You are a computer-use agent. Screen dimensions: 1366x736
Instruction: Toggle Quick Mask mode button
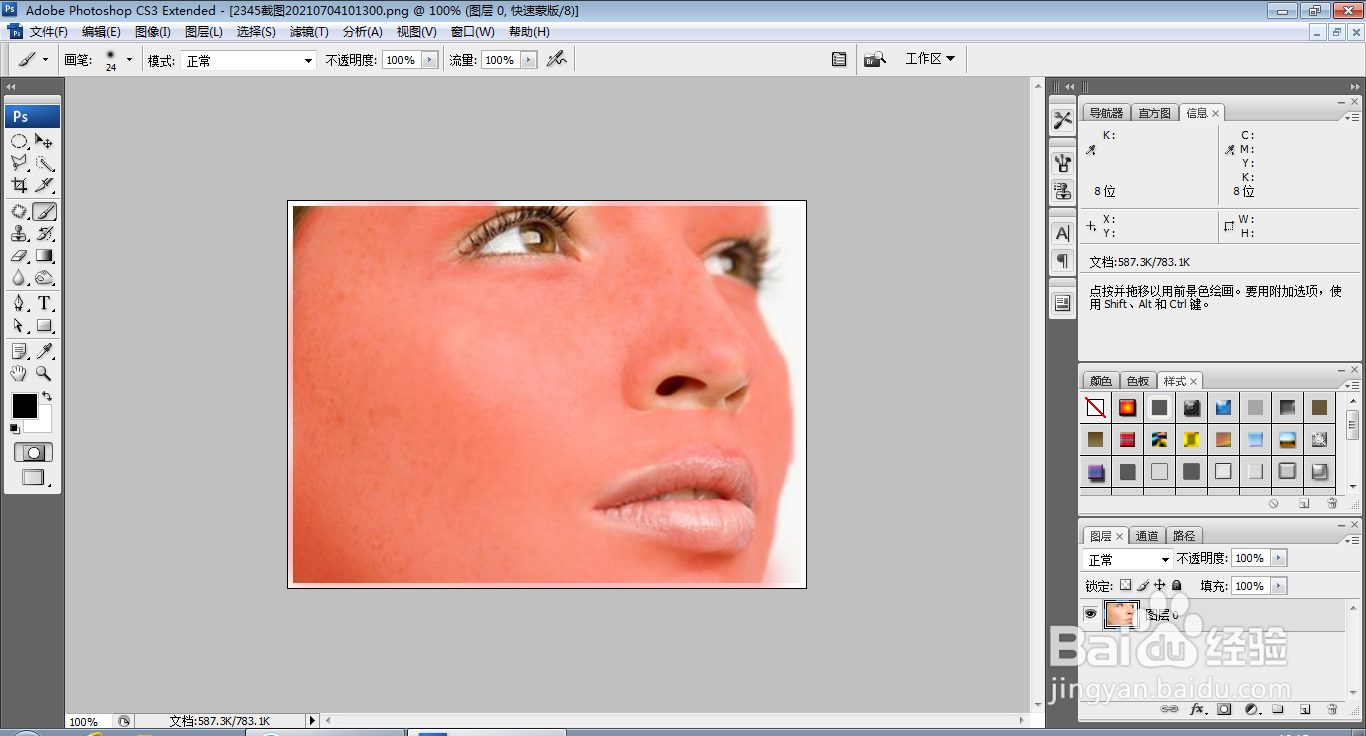pos(33,453)
